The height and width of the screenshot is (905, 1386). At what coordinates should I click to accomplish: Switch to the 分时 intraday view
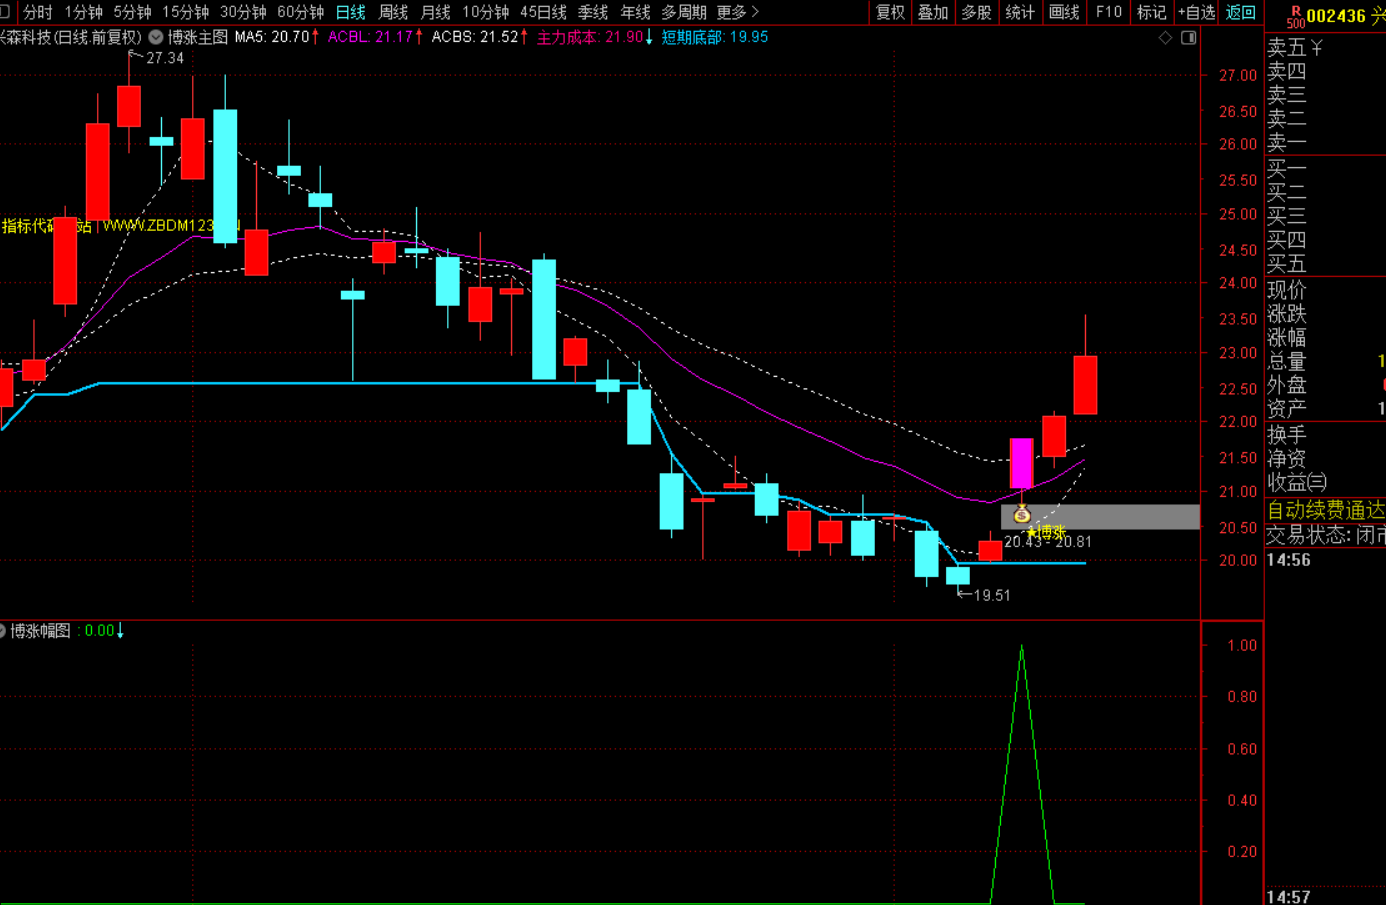36,12
